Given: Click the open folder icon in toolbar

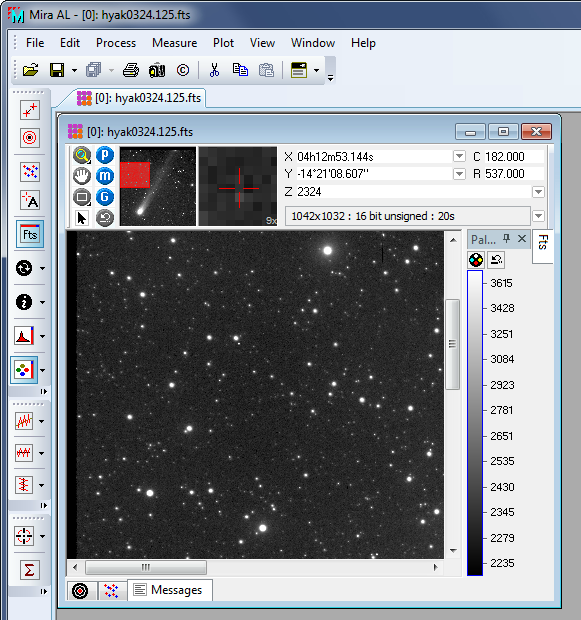Looking at the screenshot, I should [x=30, y=70].
